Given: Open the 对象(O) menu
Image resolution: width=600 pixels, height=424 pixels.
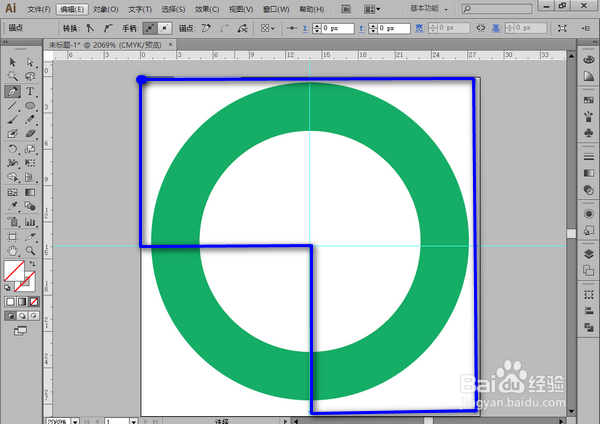Looking at the screenshot, I should pyautogui.click(x=106, y=9).
